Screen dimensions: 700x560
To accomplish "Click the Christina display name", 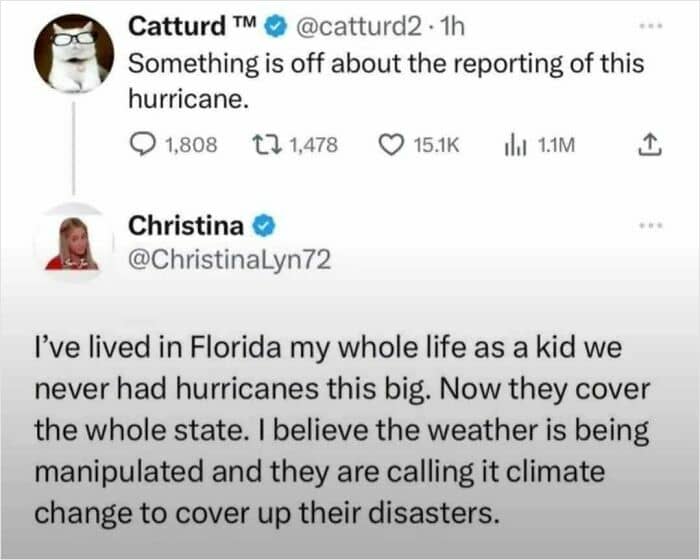I will tap(186, 226).
